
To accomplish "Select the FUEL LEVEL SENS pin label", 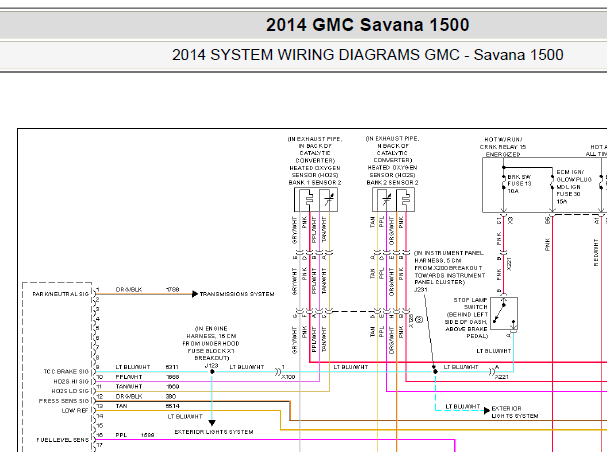I will pos(63,440).
